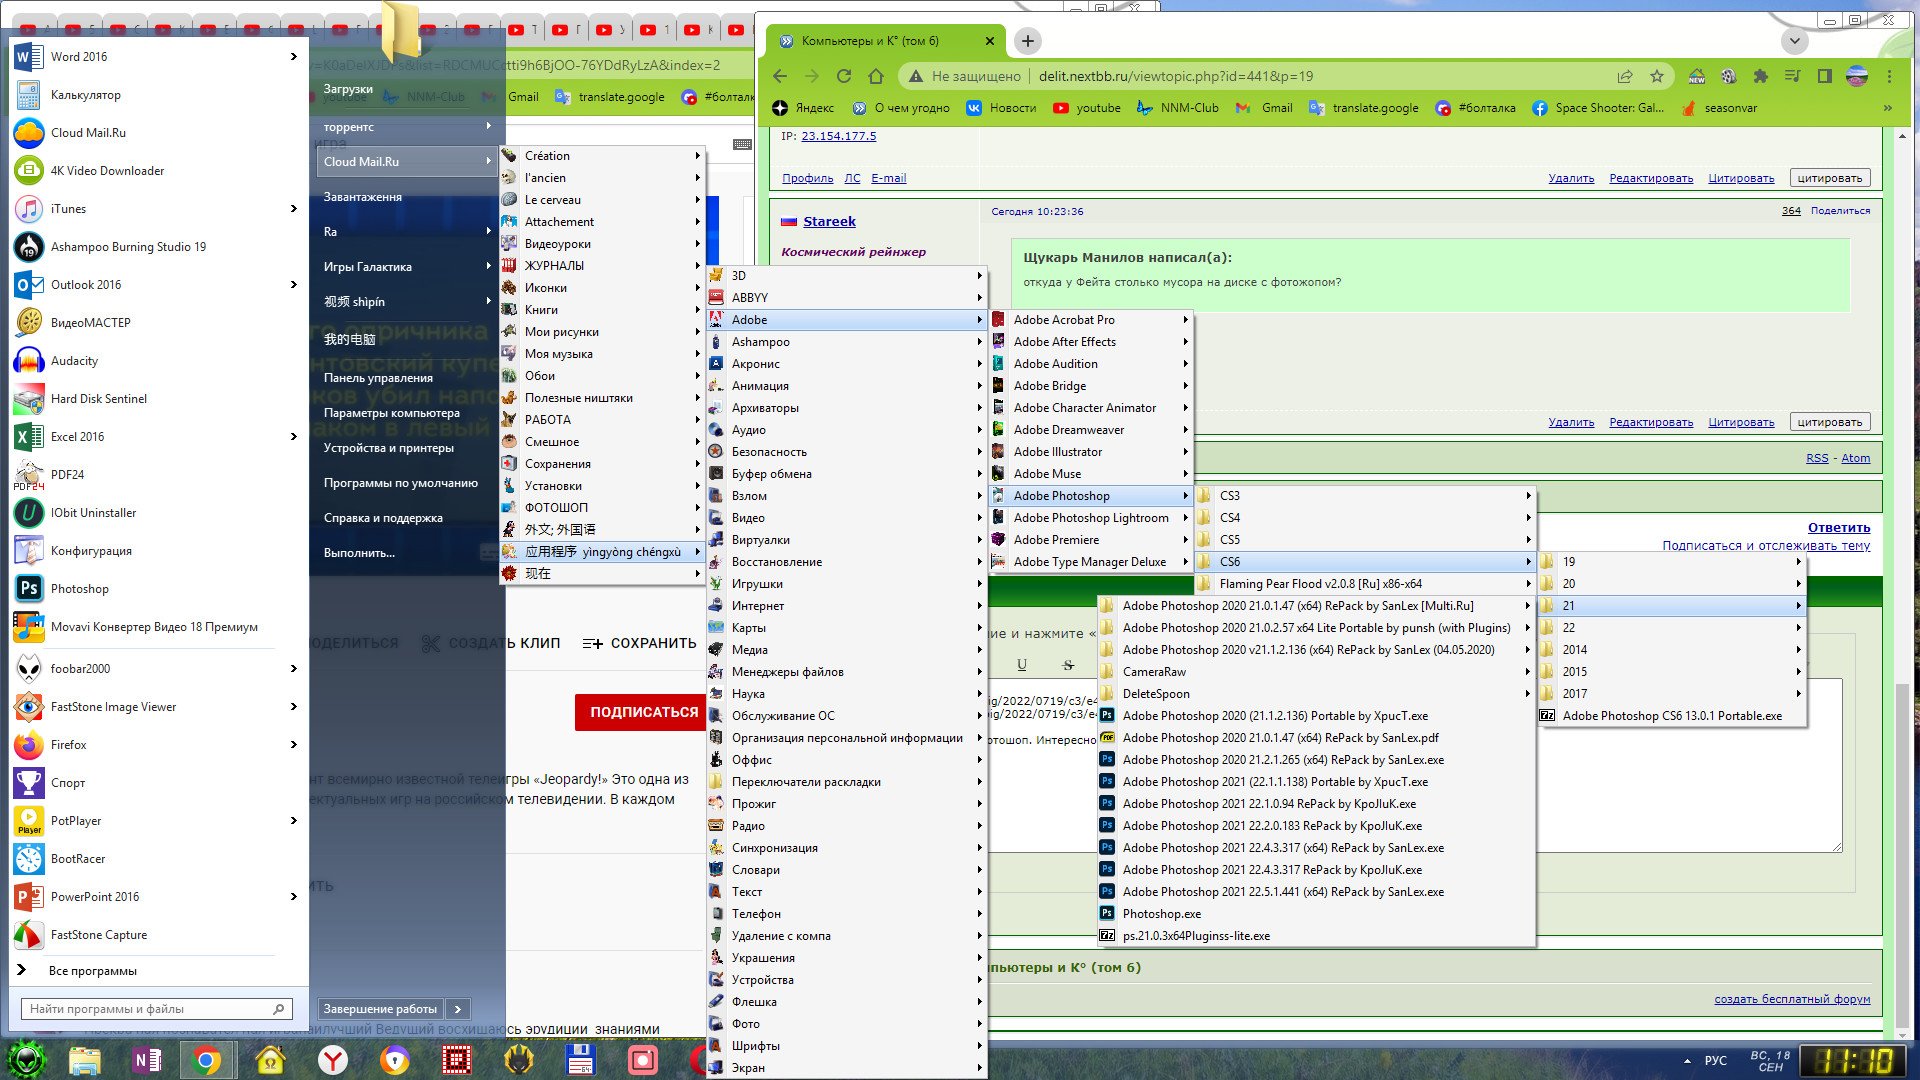Launch IObit Uninstaller icon
The image size is (1920, 1080).
29,513
